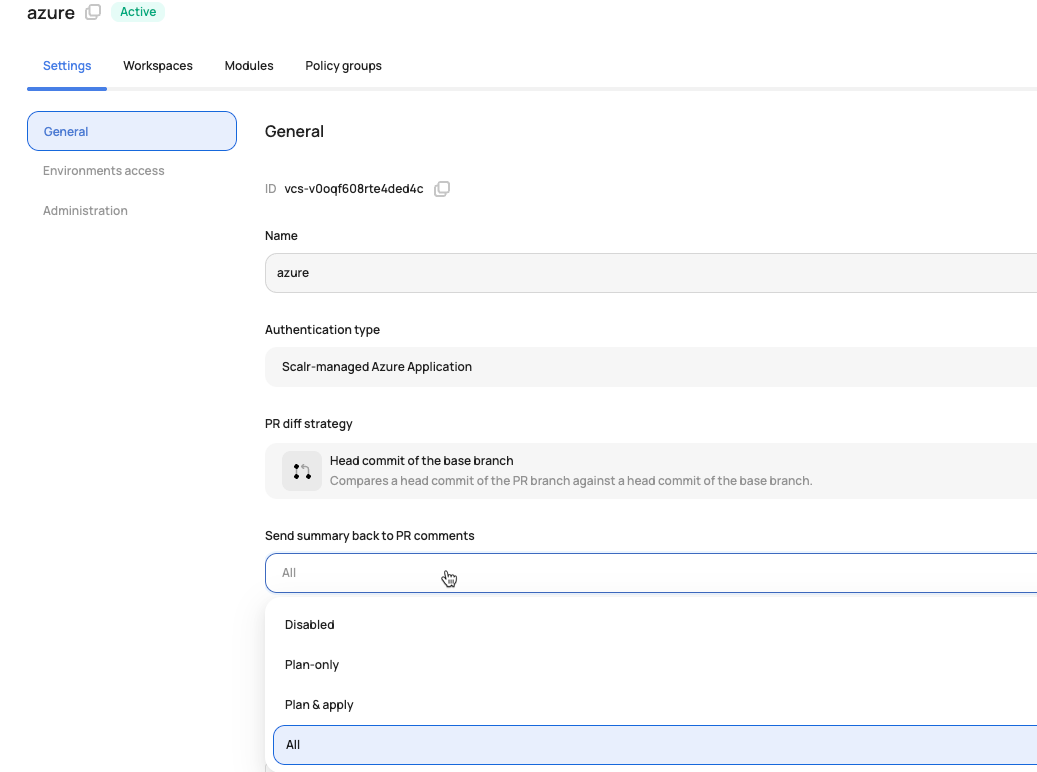Open the Send summary back dropdown
Image resolution: width=1037 pixels, height=772 pixels.
click(651, 573)
